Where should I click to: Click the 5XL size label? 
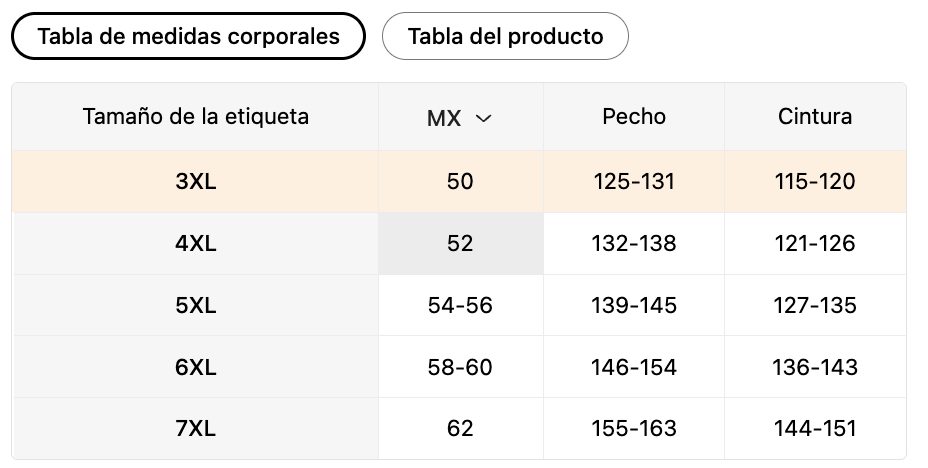click(x=196, y=305)
